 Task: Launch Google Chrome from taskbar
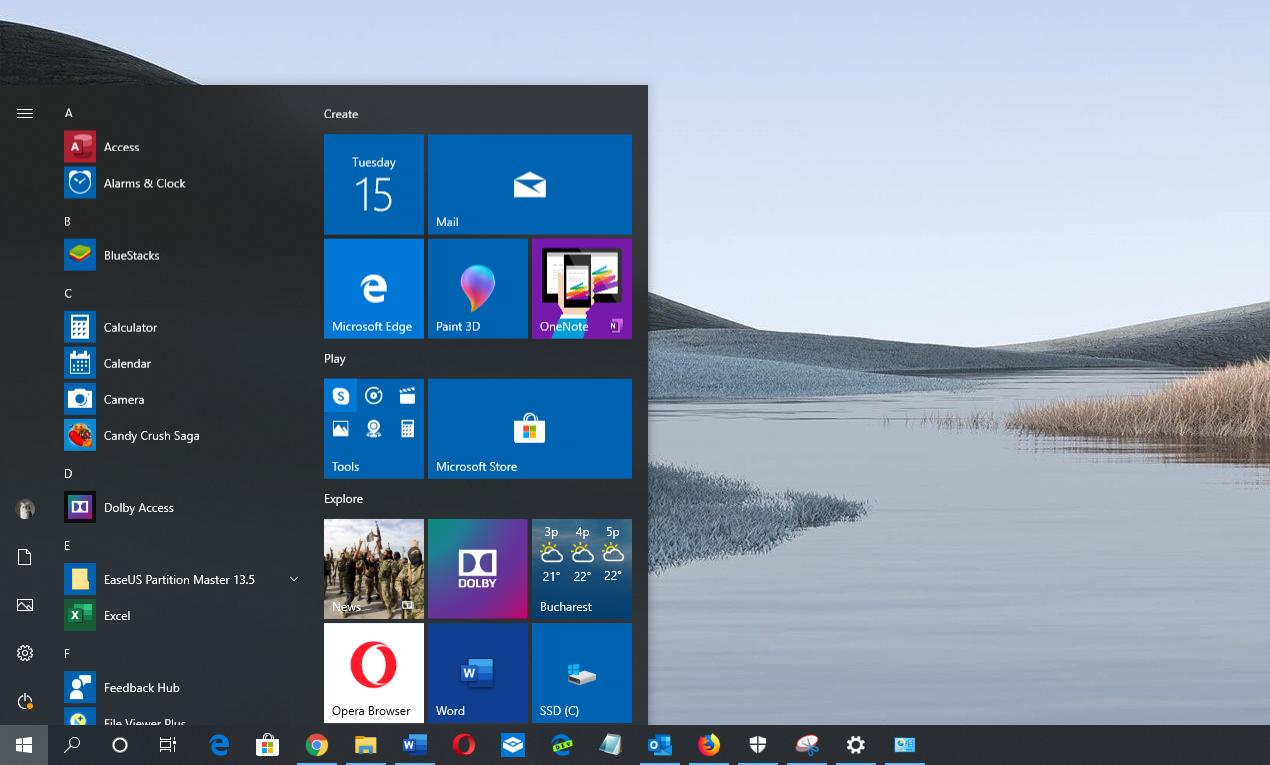317,745
